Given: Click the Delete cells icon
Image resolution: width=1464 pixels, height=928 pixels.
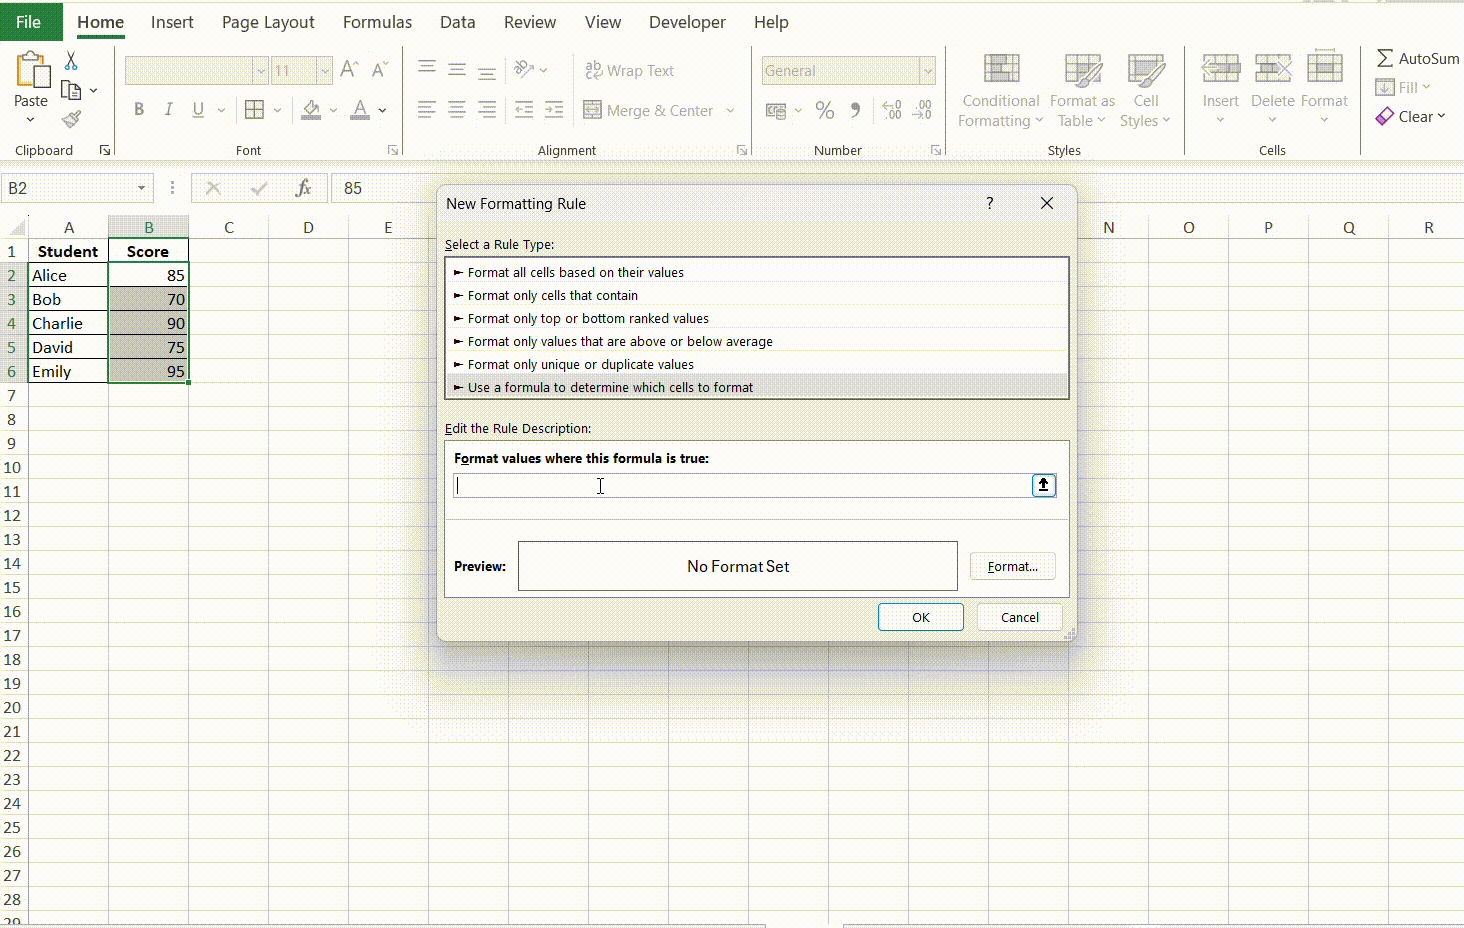Looking at the screenshot, I should [1273, 68].
